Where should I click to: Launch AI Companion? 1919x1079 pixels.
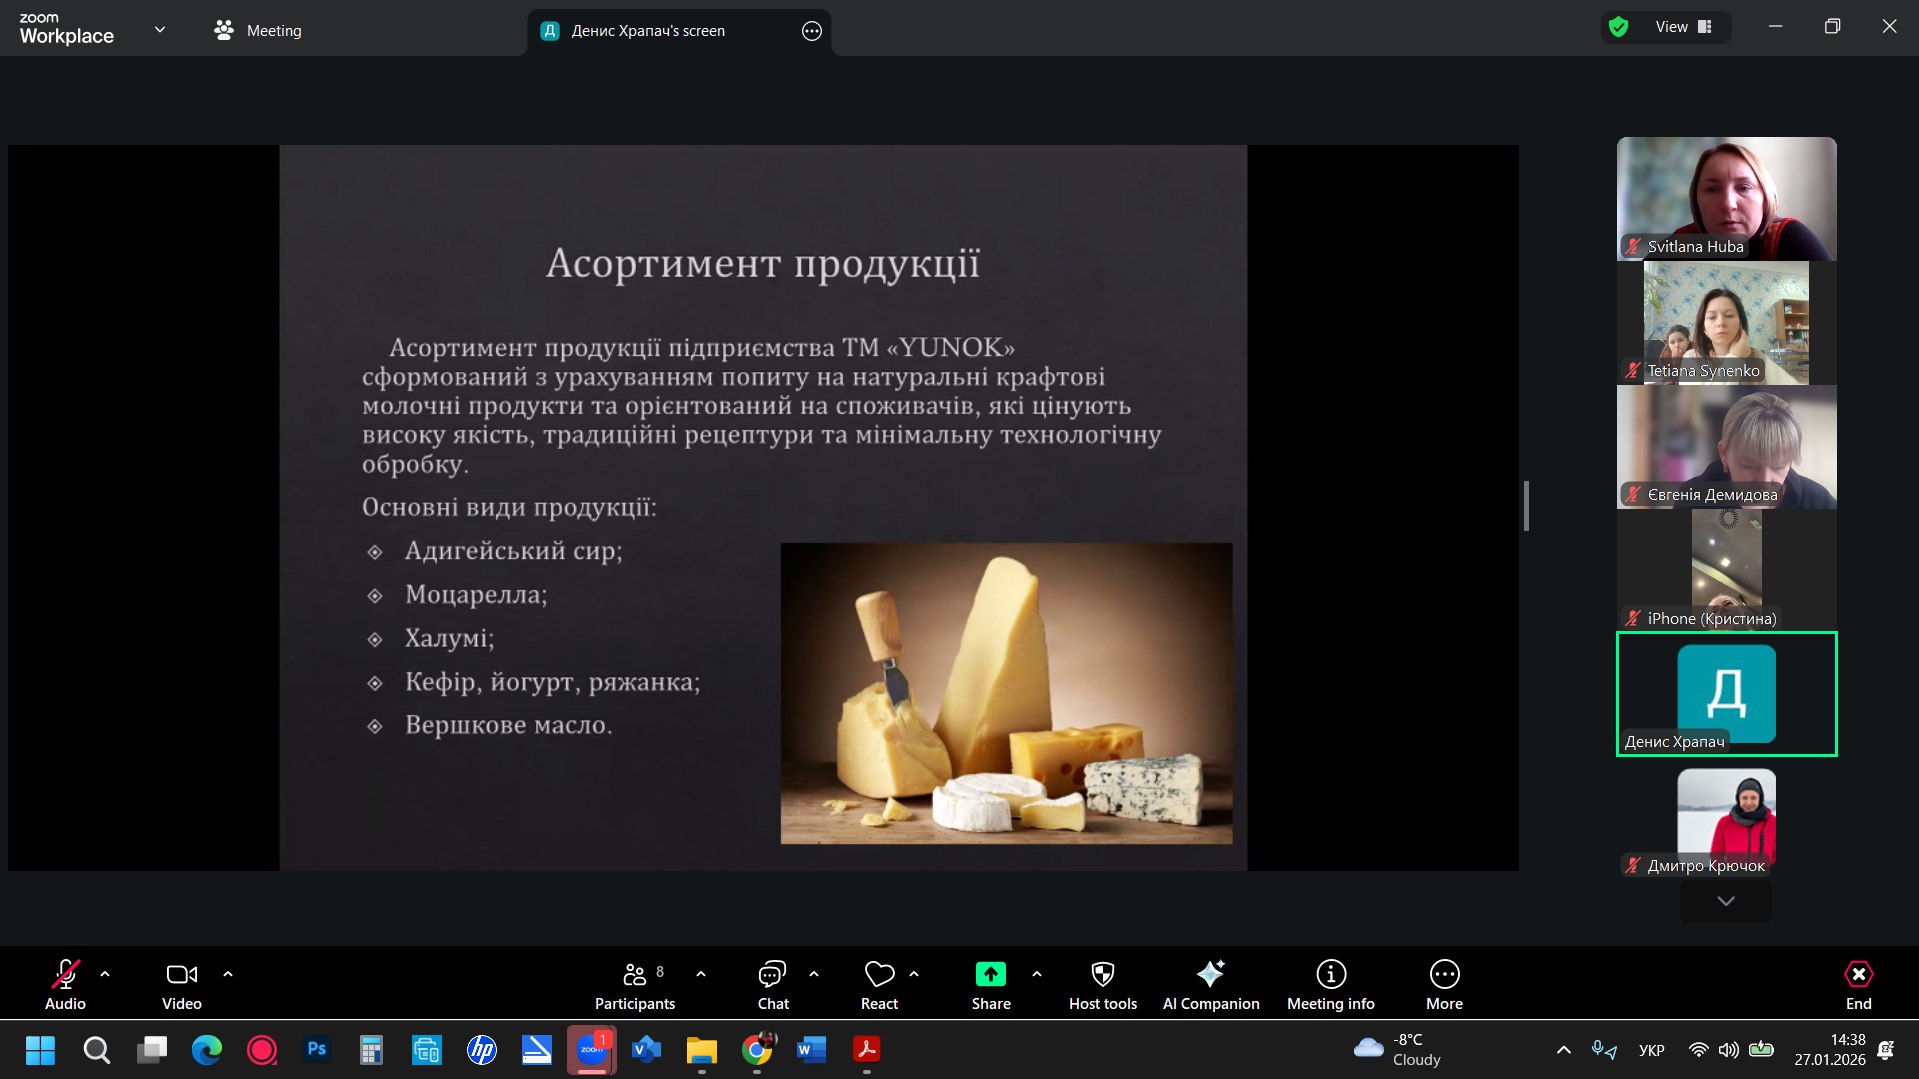tap(1210, 985)
